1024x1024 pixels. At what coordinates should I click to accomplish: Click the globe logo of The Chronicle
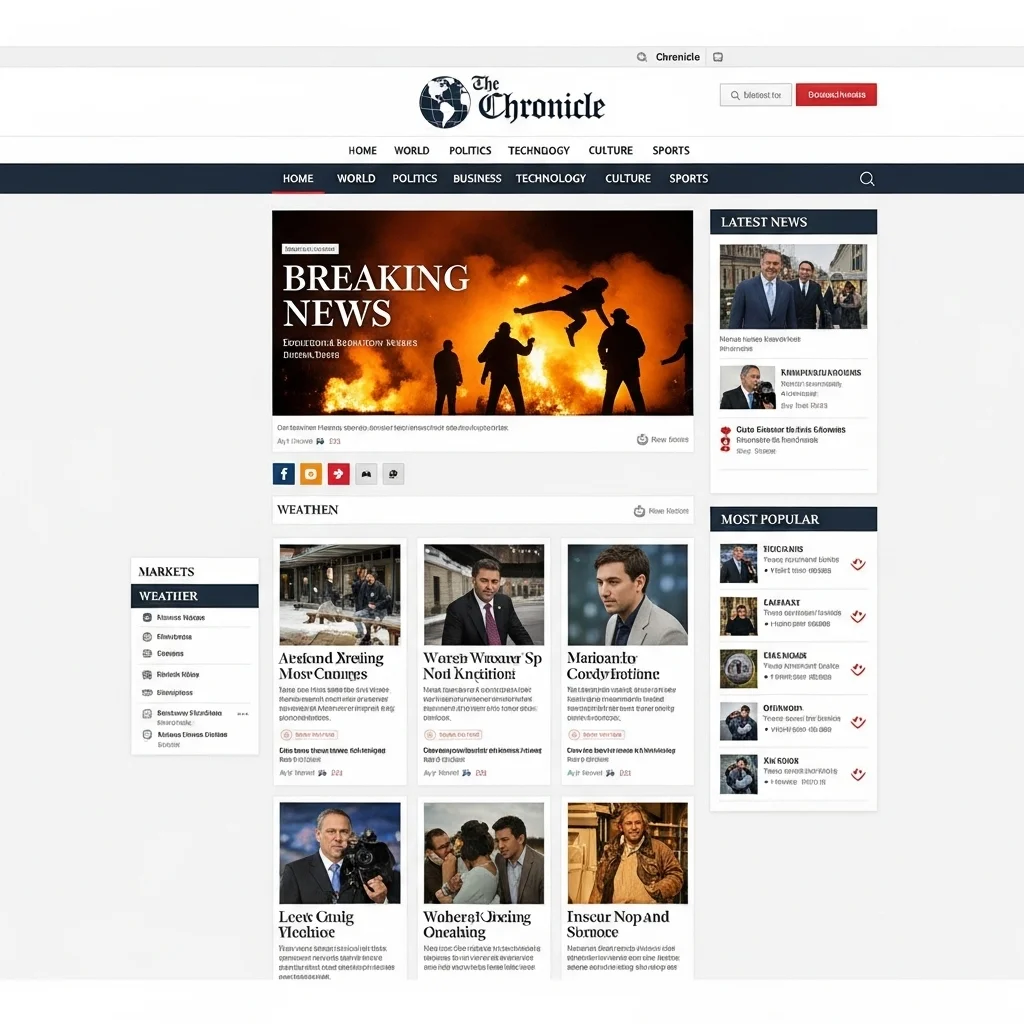[444, 102]
